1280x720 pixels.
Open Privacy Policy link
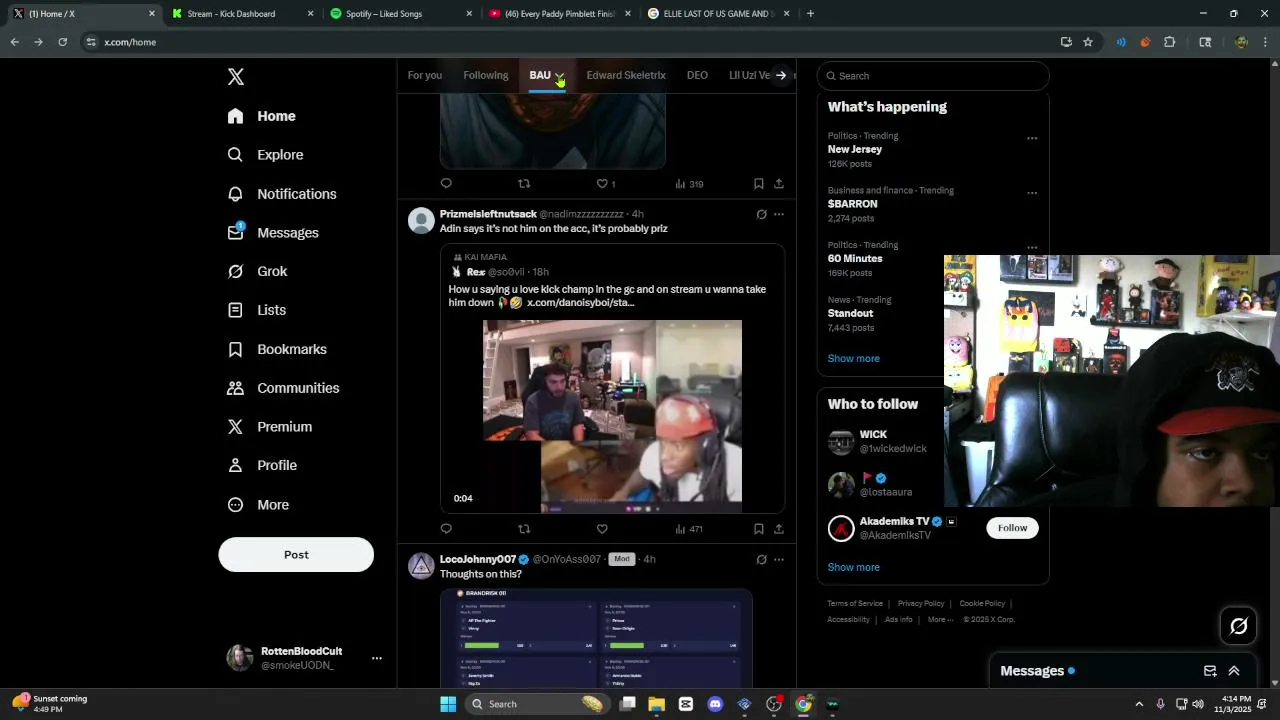[x=921, y=604]
